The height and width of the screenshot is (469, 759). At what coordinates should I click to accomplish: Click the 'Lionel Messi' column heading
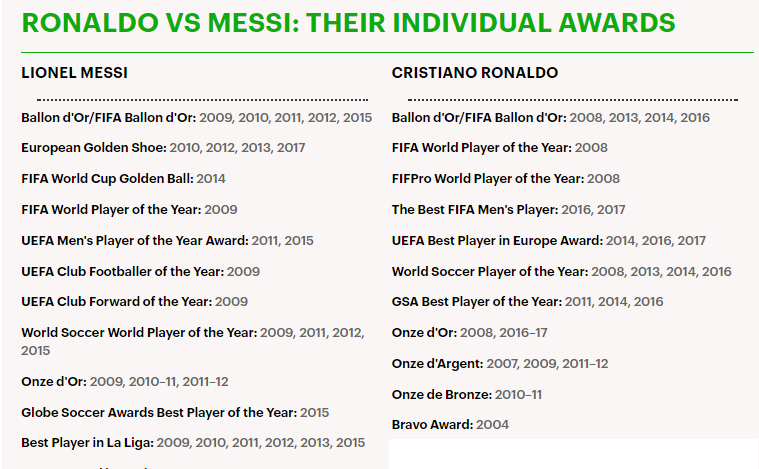pyautogui.click(x=74, y=73)
